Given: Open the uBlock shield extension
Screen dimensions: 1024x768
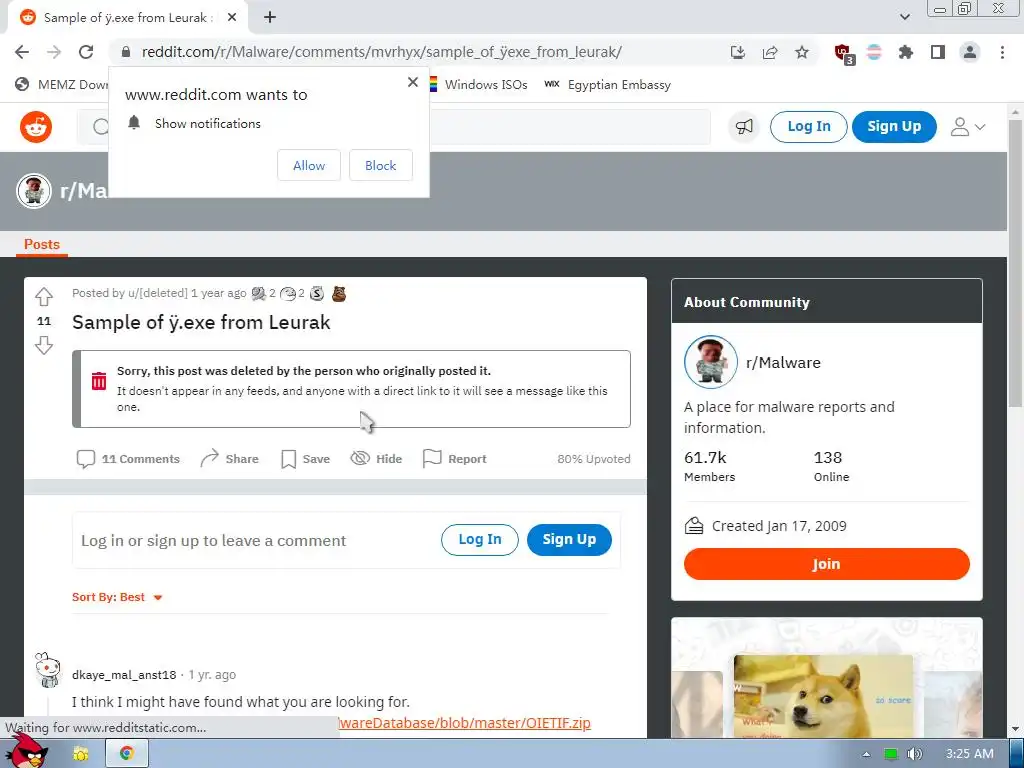Looking at the screenshot, I should coord(844,53).
